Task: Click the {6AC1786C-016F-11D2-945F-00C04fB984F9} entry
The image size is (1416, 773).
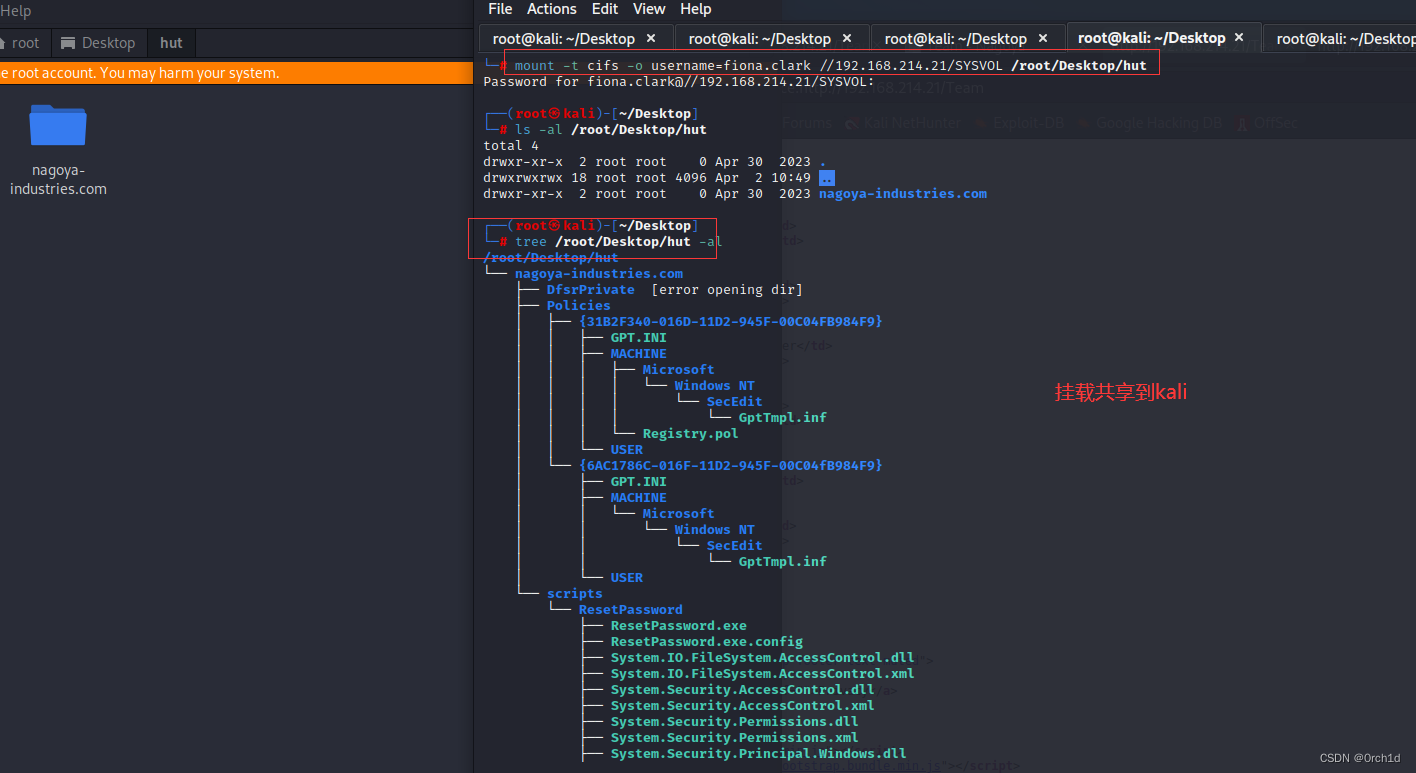Action: 731,465
